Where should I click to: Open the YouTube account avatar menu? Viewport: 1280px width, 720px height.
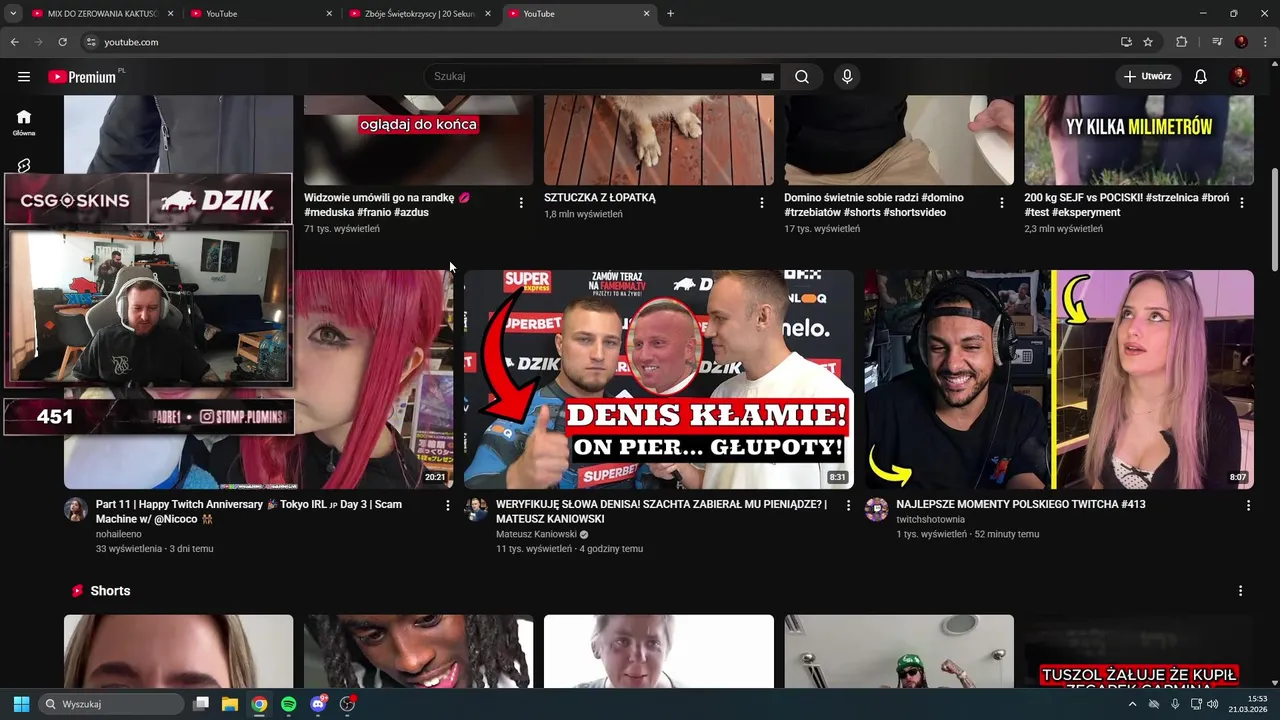[x=1239, y=77]
